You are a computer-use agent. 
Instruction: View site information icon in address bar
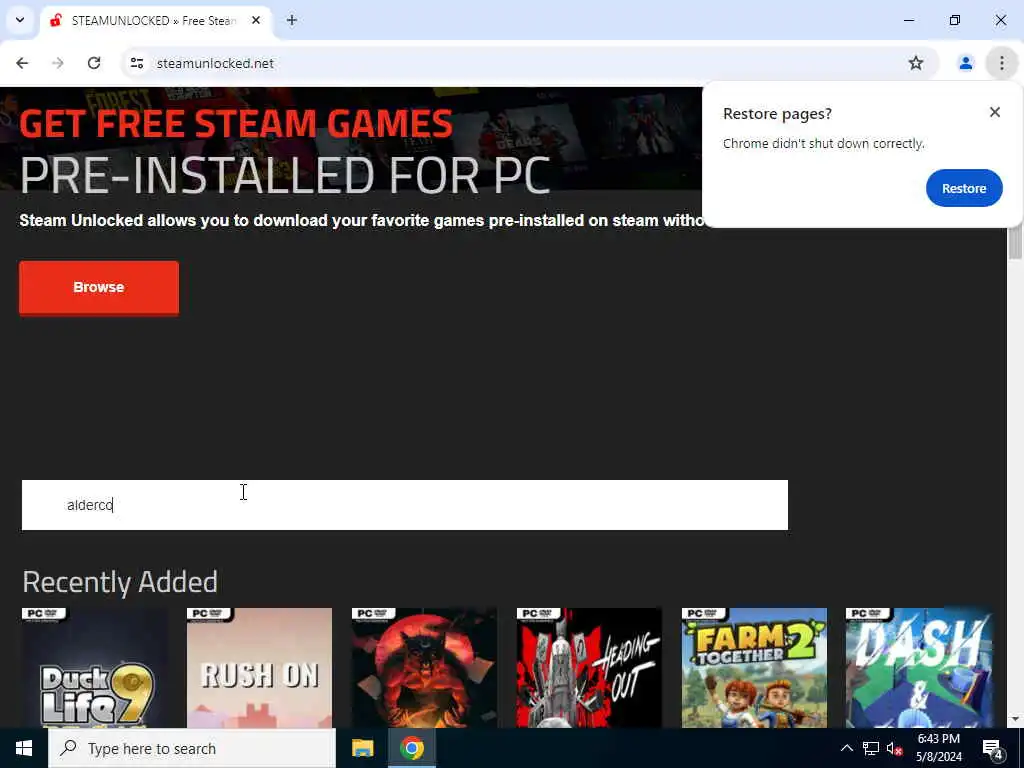tap(136, 63)
